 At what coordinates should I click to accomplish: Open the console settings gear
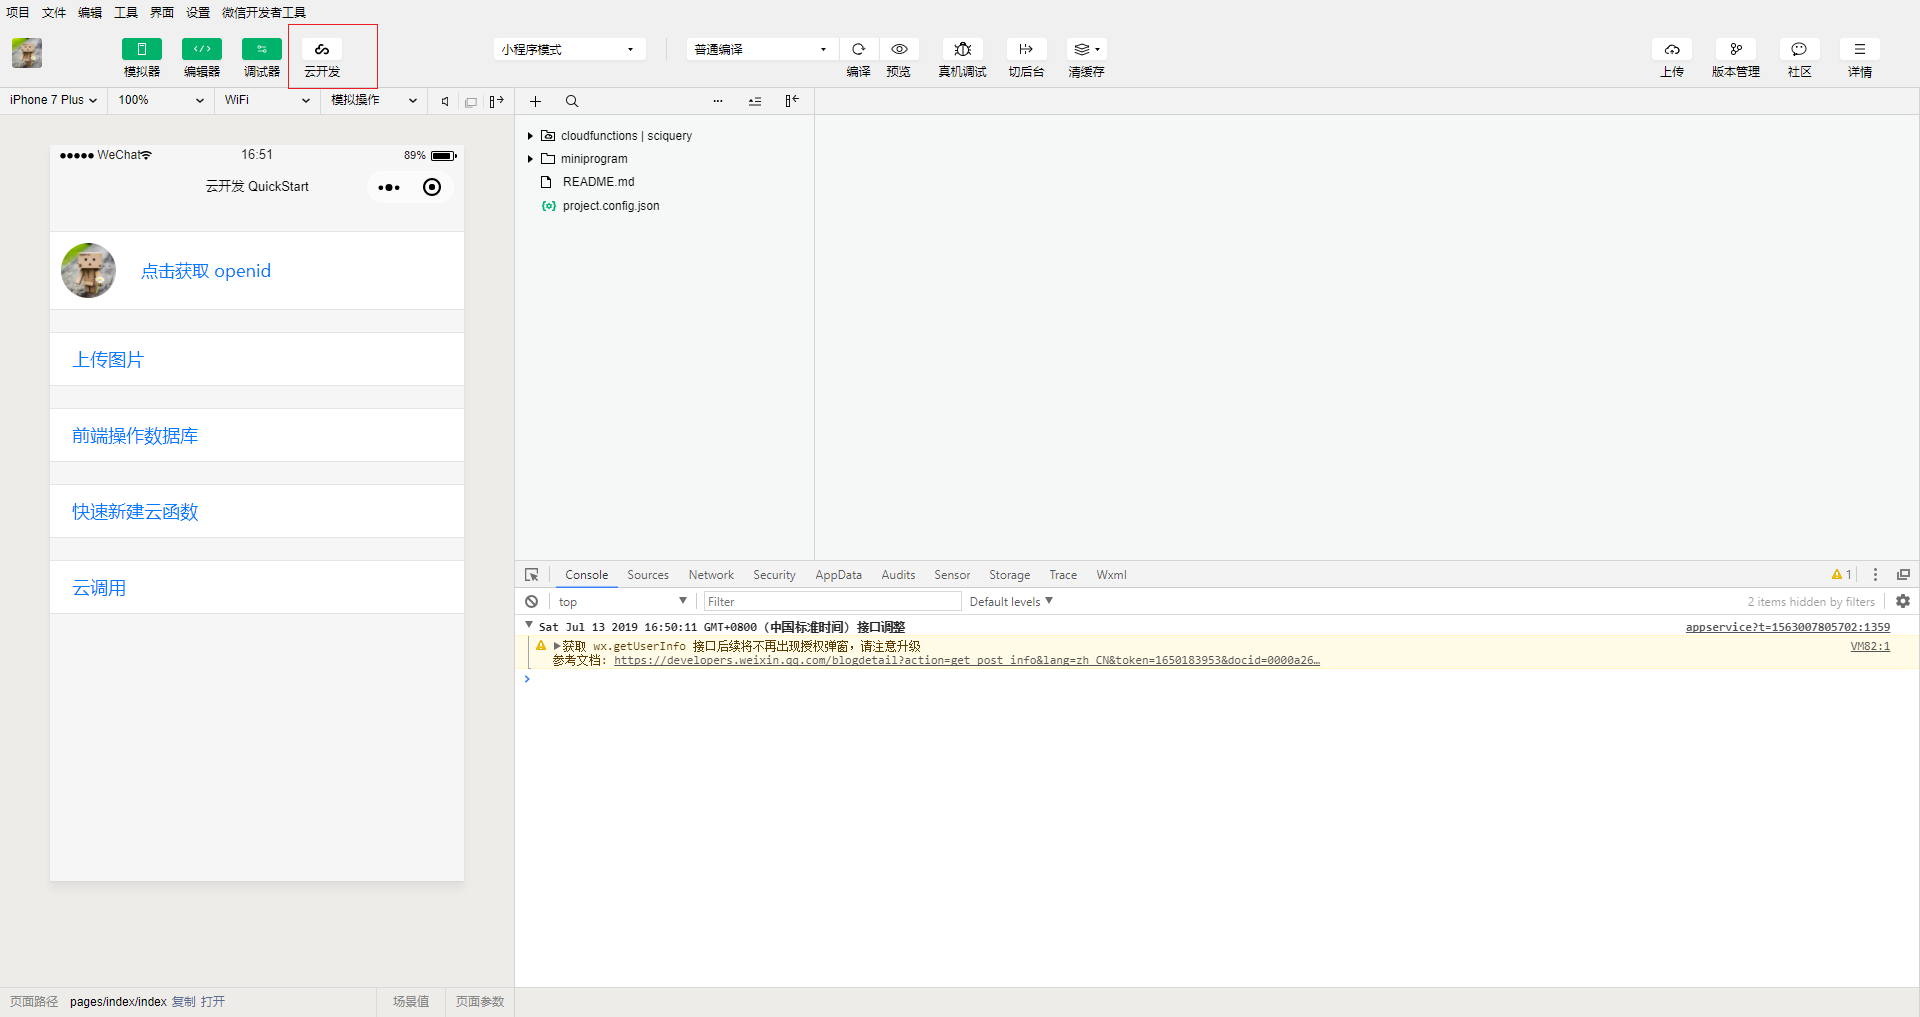click(1903, 602)
